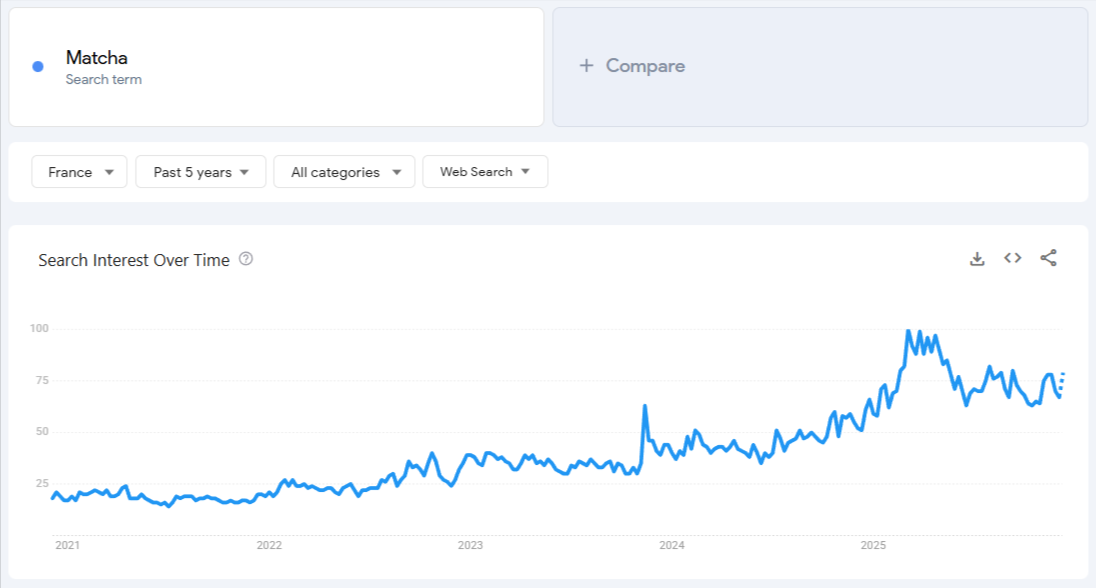Open the France region dropdown
The height and width of the screenshot is (588, 1096).
click(x=79, y=171)
